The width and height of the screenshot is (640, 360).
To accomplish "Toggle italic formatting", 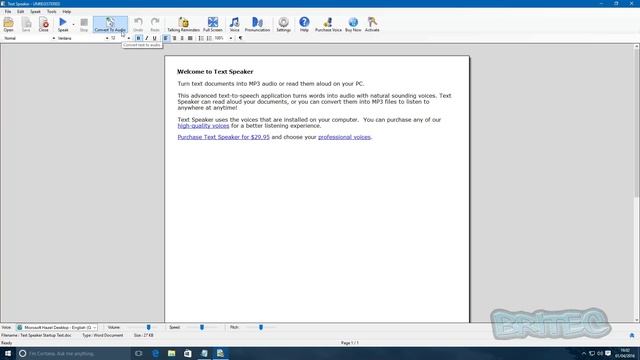I will click(147, 38).
